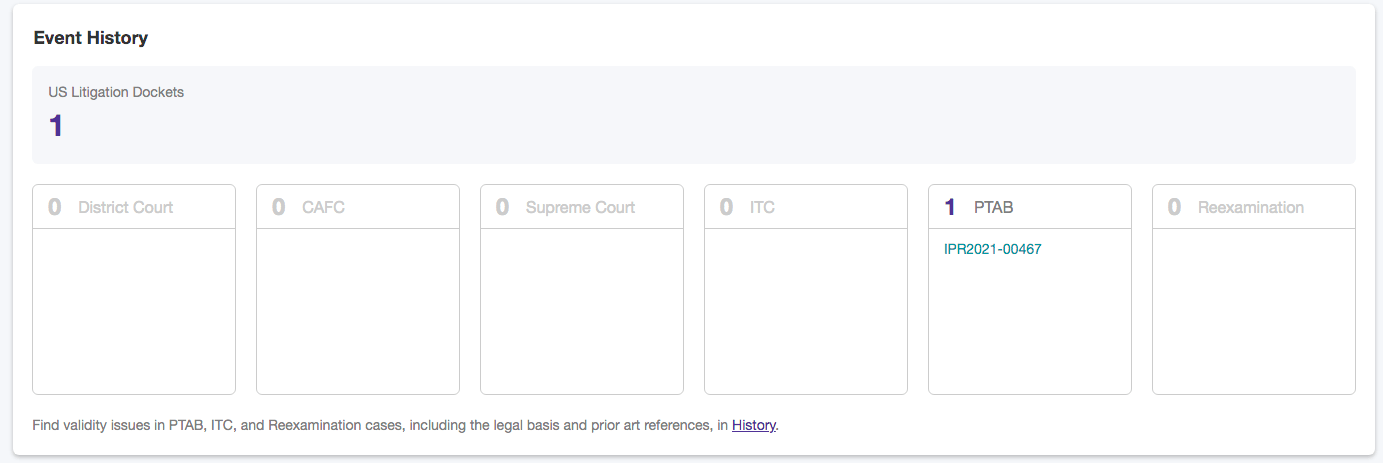The width and height of the screenshot is (1383, 463).
Task: Click the validity issues footnote text
Action: (380, 425)
